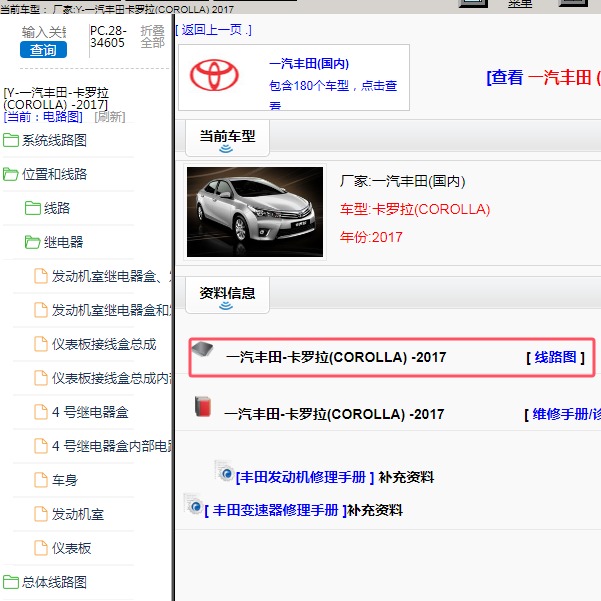The width and height of the screenshot is (601, 601).
Task: Click folder icon beside 总体线路图
Action: click(11, 582)
